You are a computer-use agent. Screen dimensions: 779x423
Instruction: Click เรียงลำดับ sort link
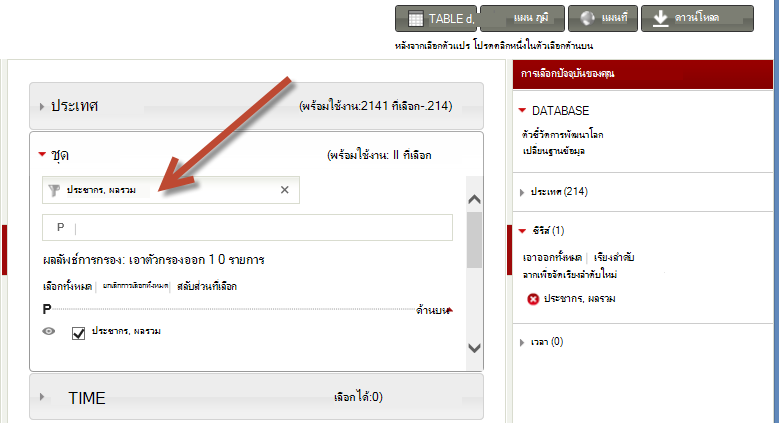(614, 257)
